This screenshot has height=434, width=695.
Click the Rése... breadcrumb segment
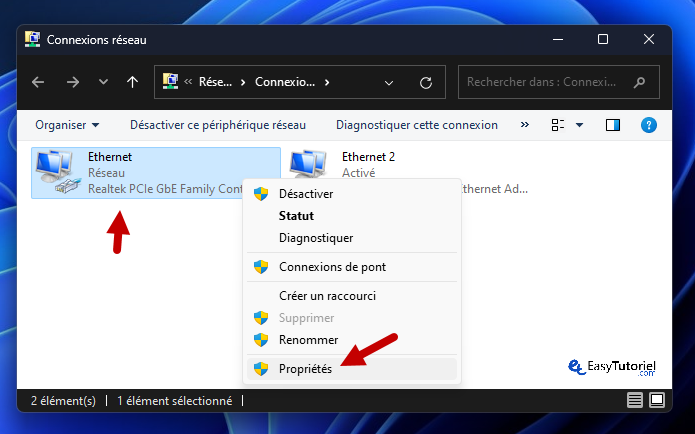click(x=215, y=82)
